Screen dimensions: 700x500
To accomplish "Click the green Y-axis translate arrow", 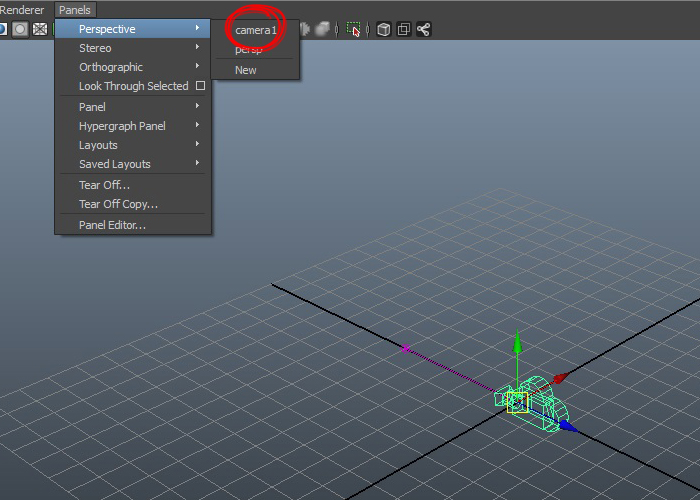I will tap(517, 344).
